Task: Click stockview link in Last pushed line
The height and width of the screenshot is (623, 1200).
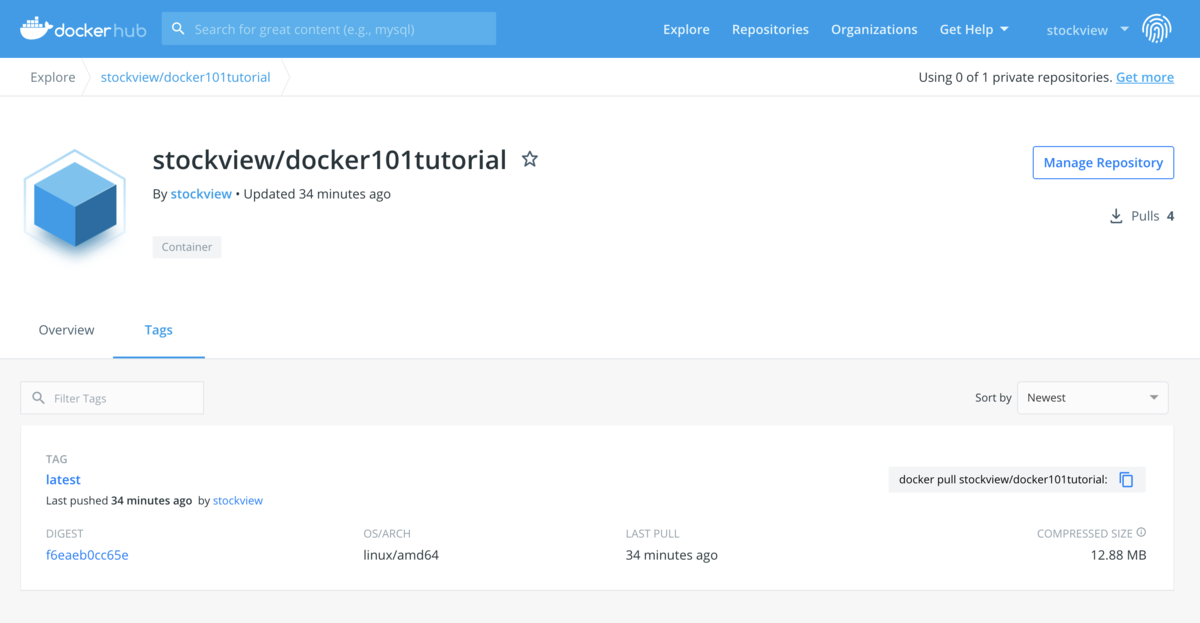Action: click(238, 500)
